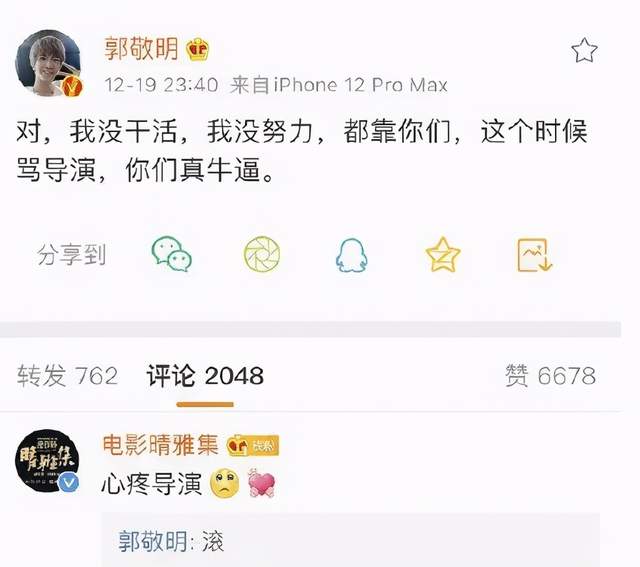Image resolution: width=640 pixels, height=567 pixels.
Task: Click the blue V badge on 电影晴雅集 avatar
Action: pyautogui.click(x=69, y=483)
